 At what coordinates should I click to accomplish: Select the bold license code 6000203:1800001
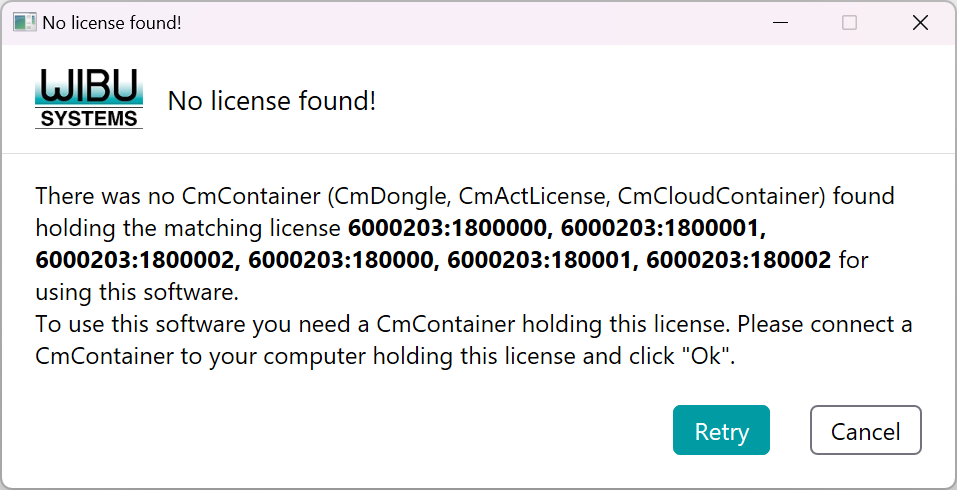pos(662,228)
